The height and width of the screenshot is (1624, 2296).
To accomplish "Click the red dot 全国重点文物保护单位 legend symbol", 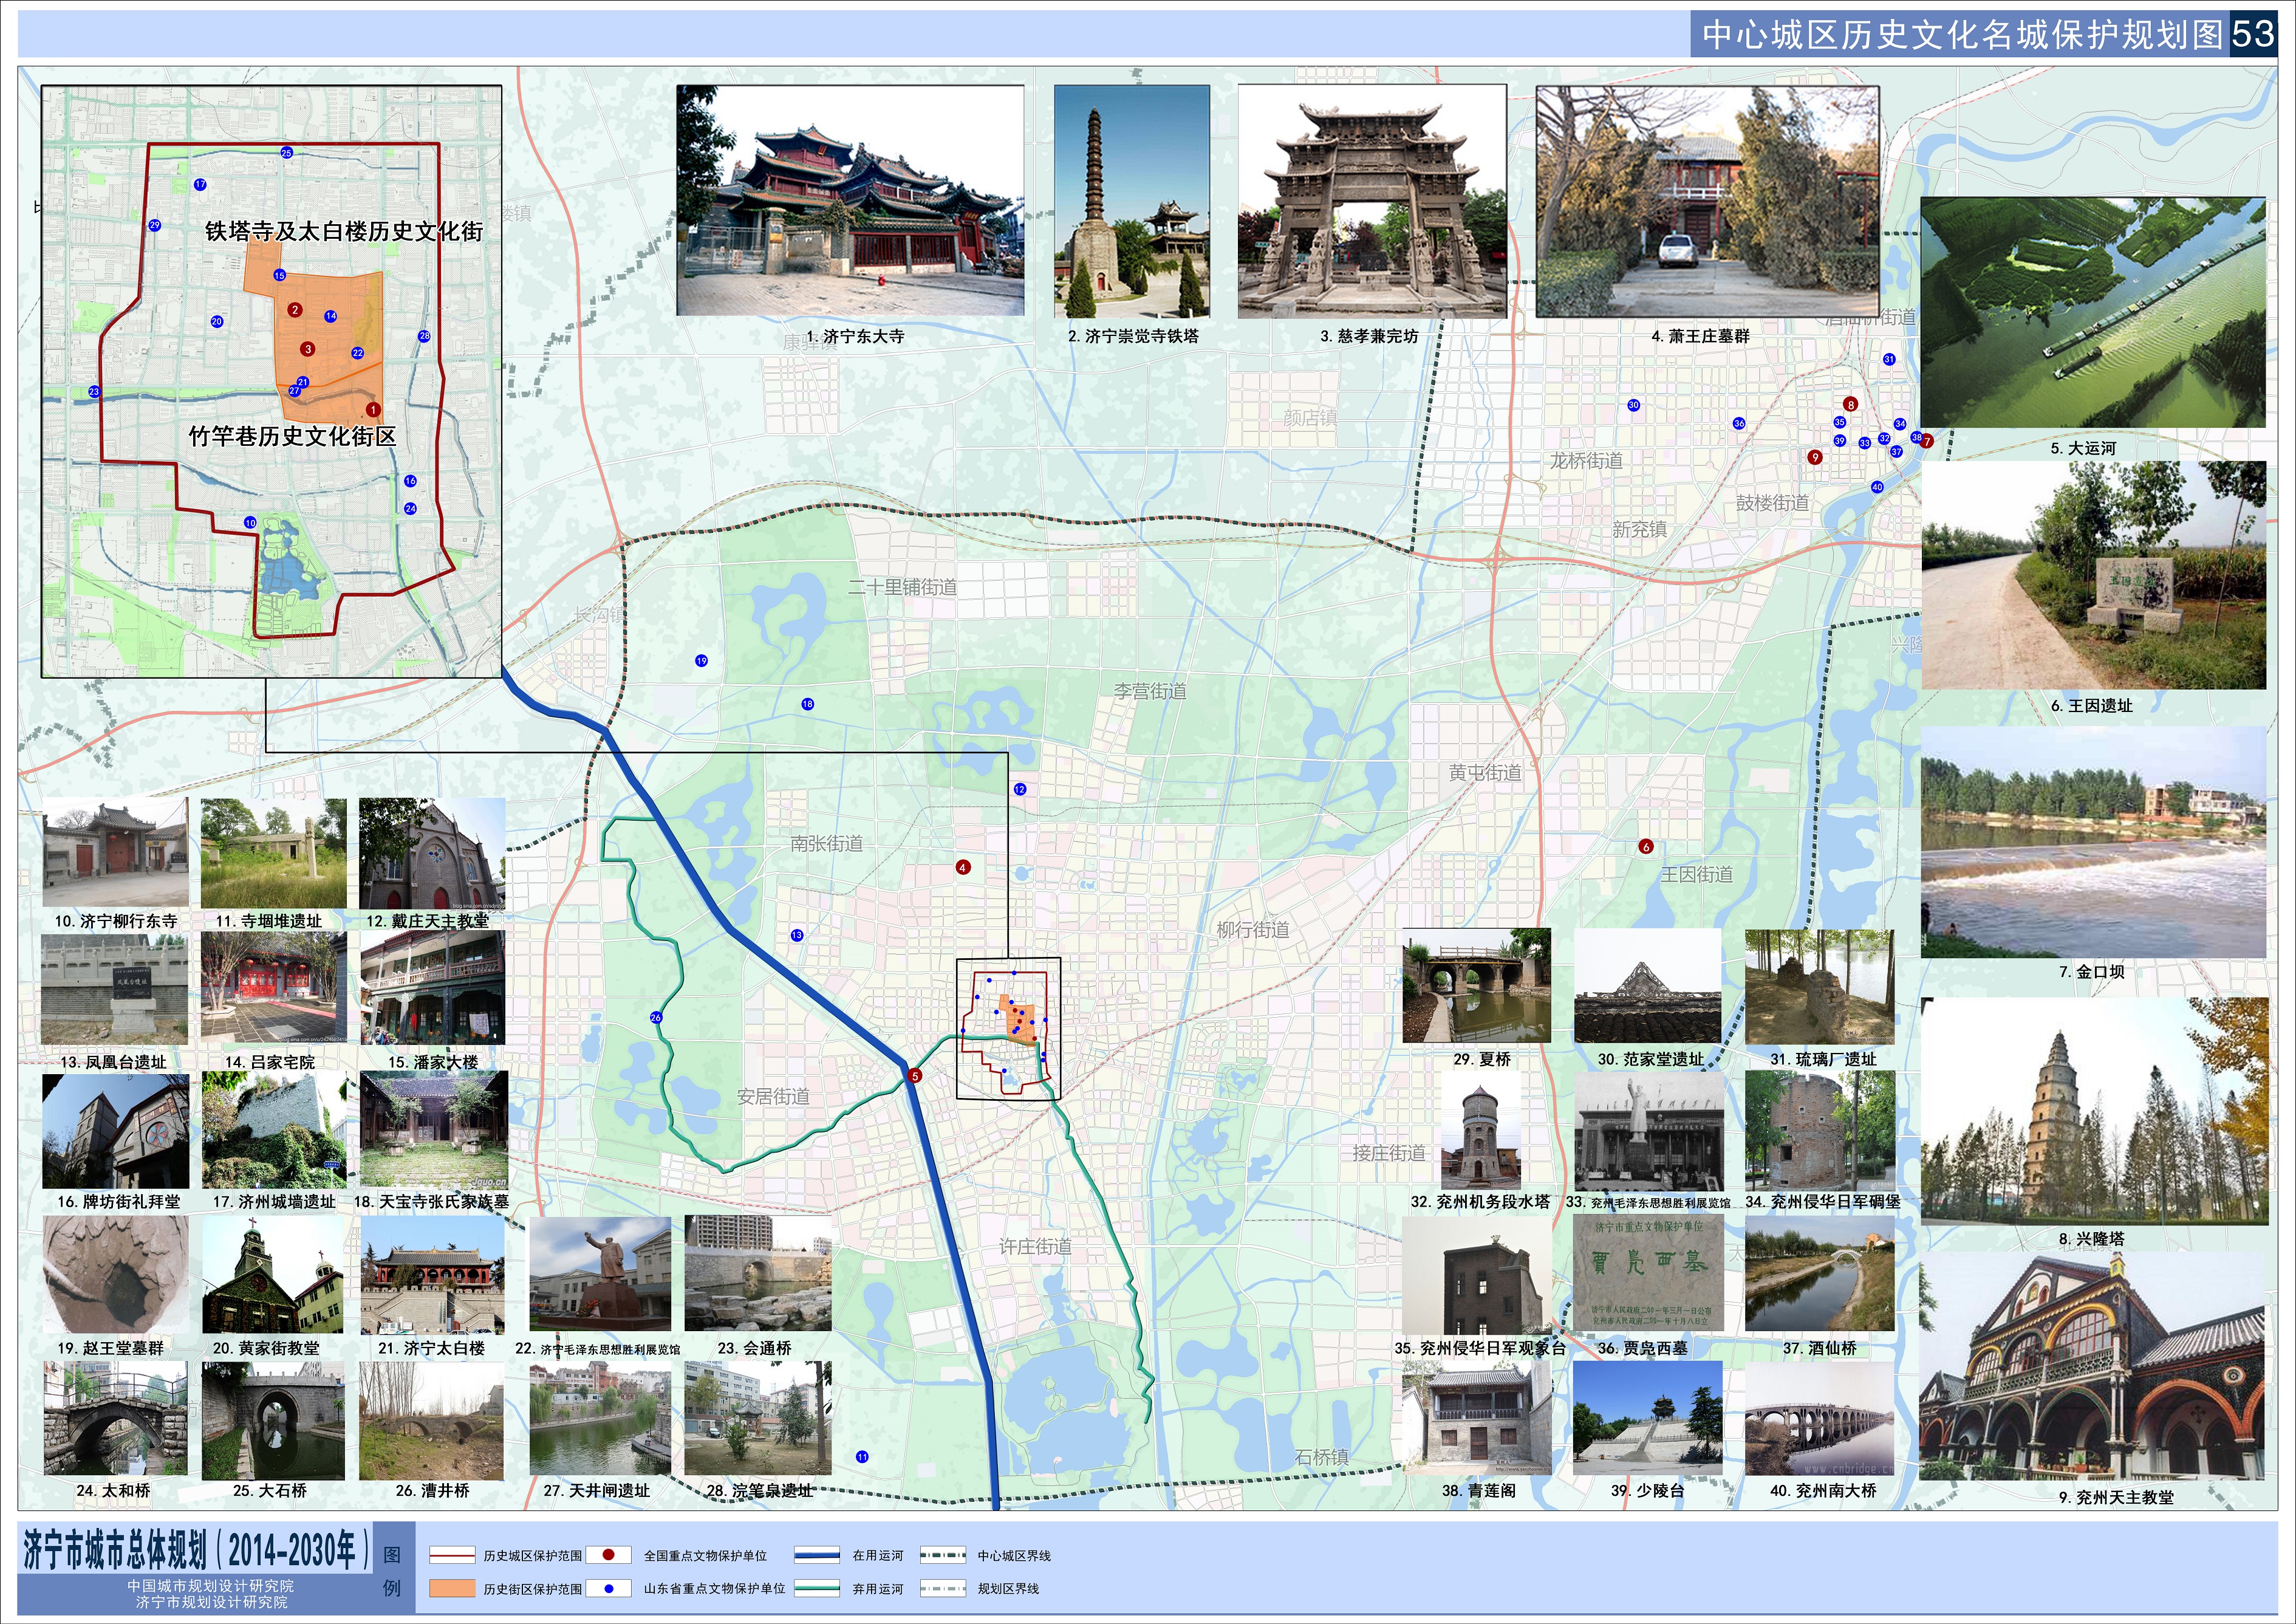I will pyautogui.click(x=608, y=1555).
